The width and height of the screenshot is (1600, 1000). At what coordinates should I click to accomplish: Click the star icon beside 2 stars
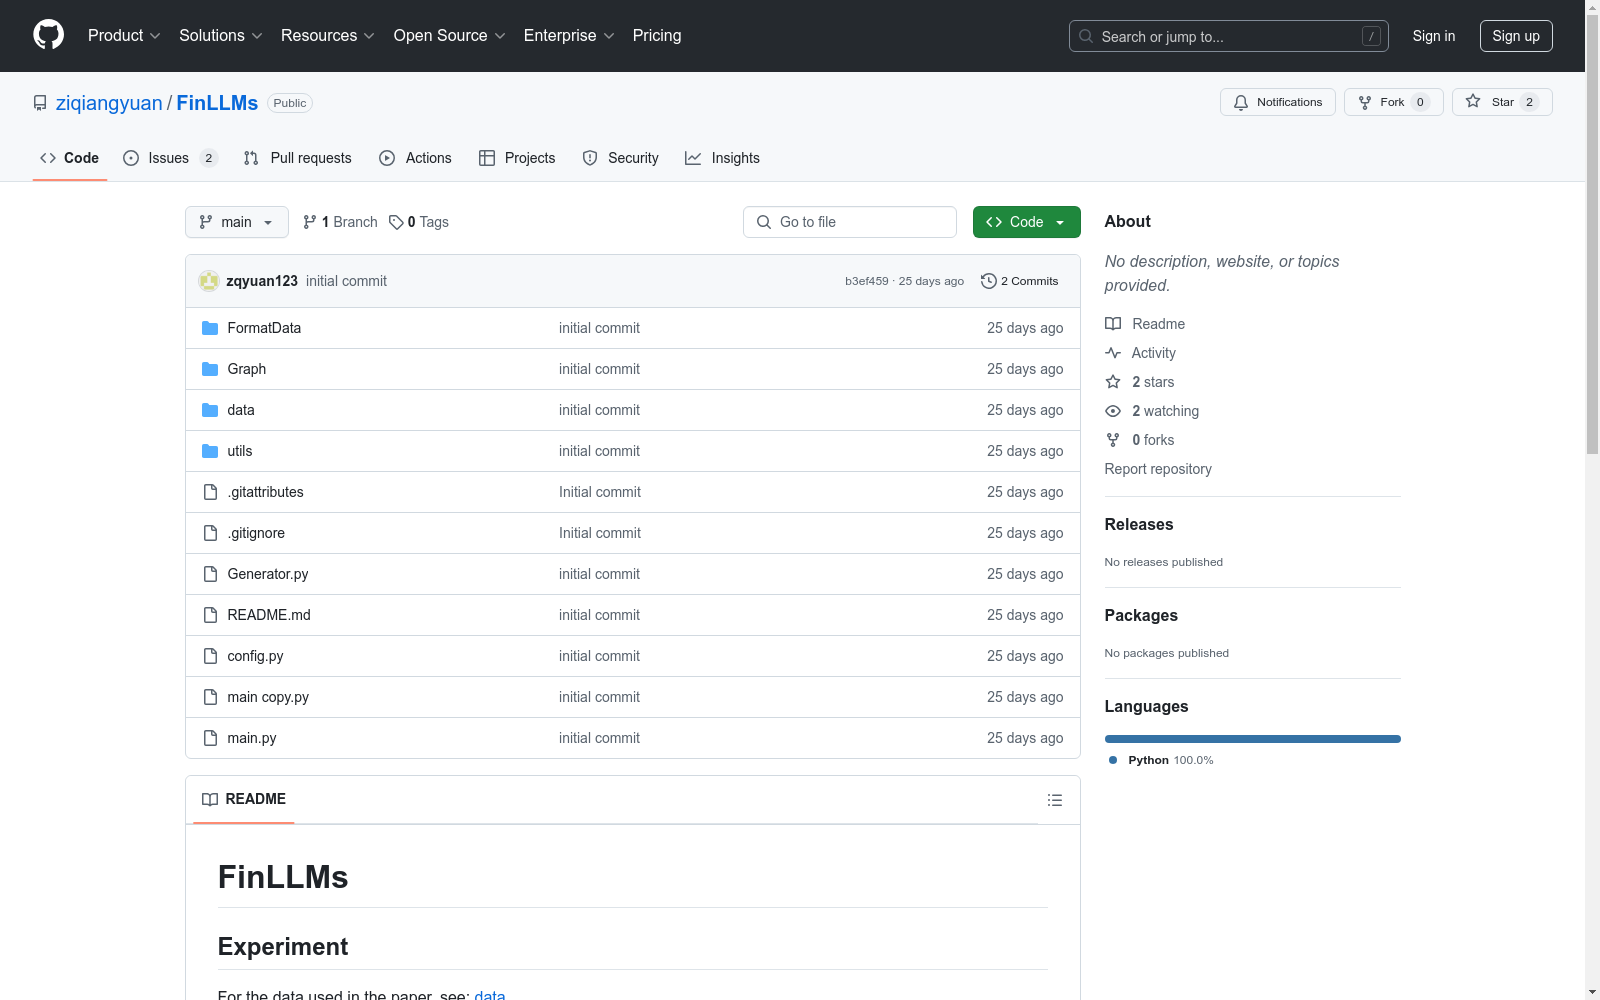[1113, 382]
